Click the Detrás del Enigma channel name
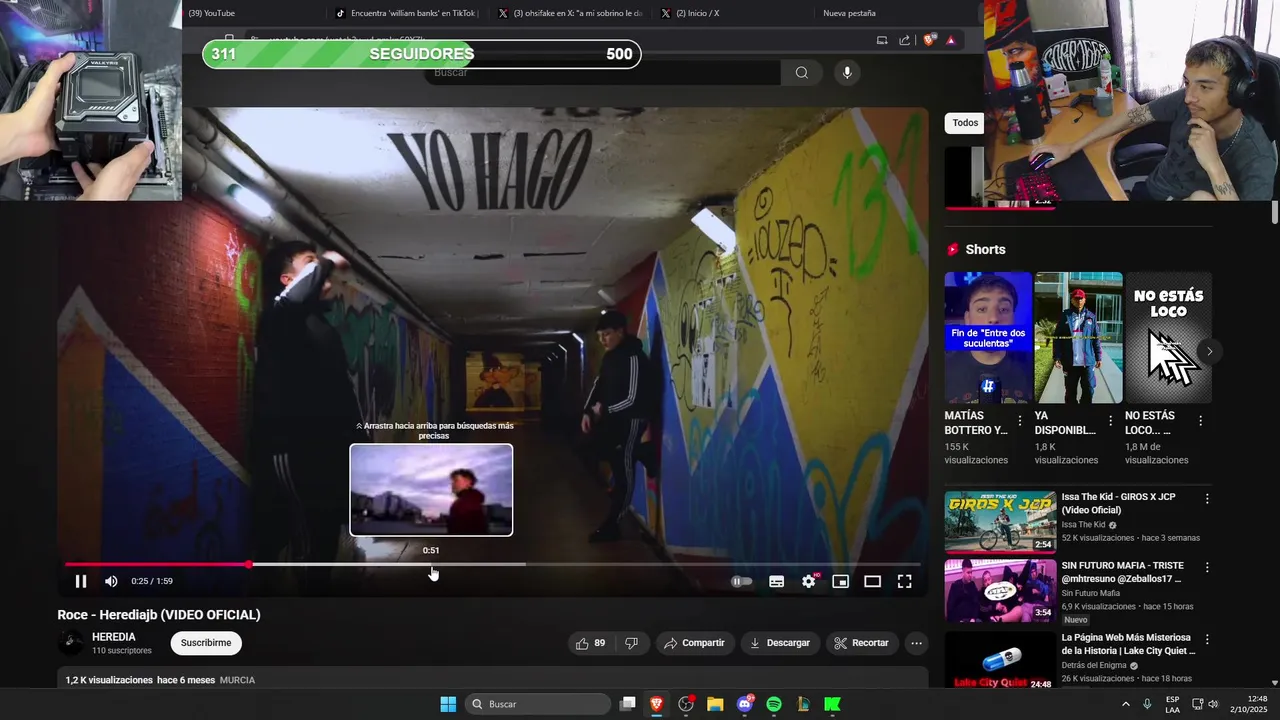1280x720 pixels. (x=1094, y=665)
